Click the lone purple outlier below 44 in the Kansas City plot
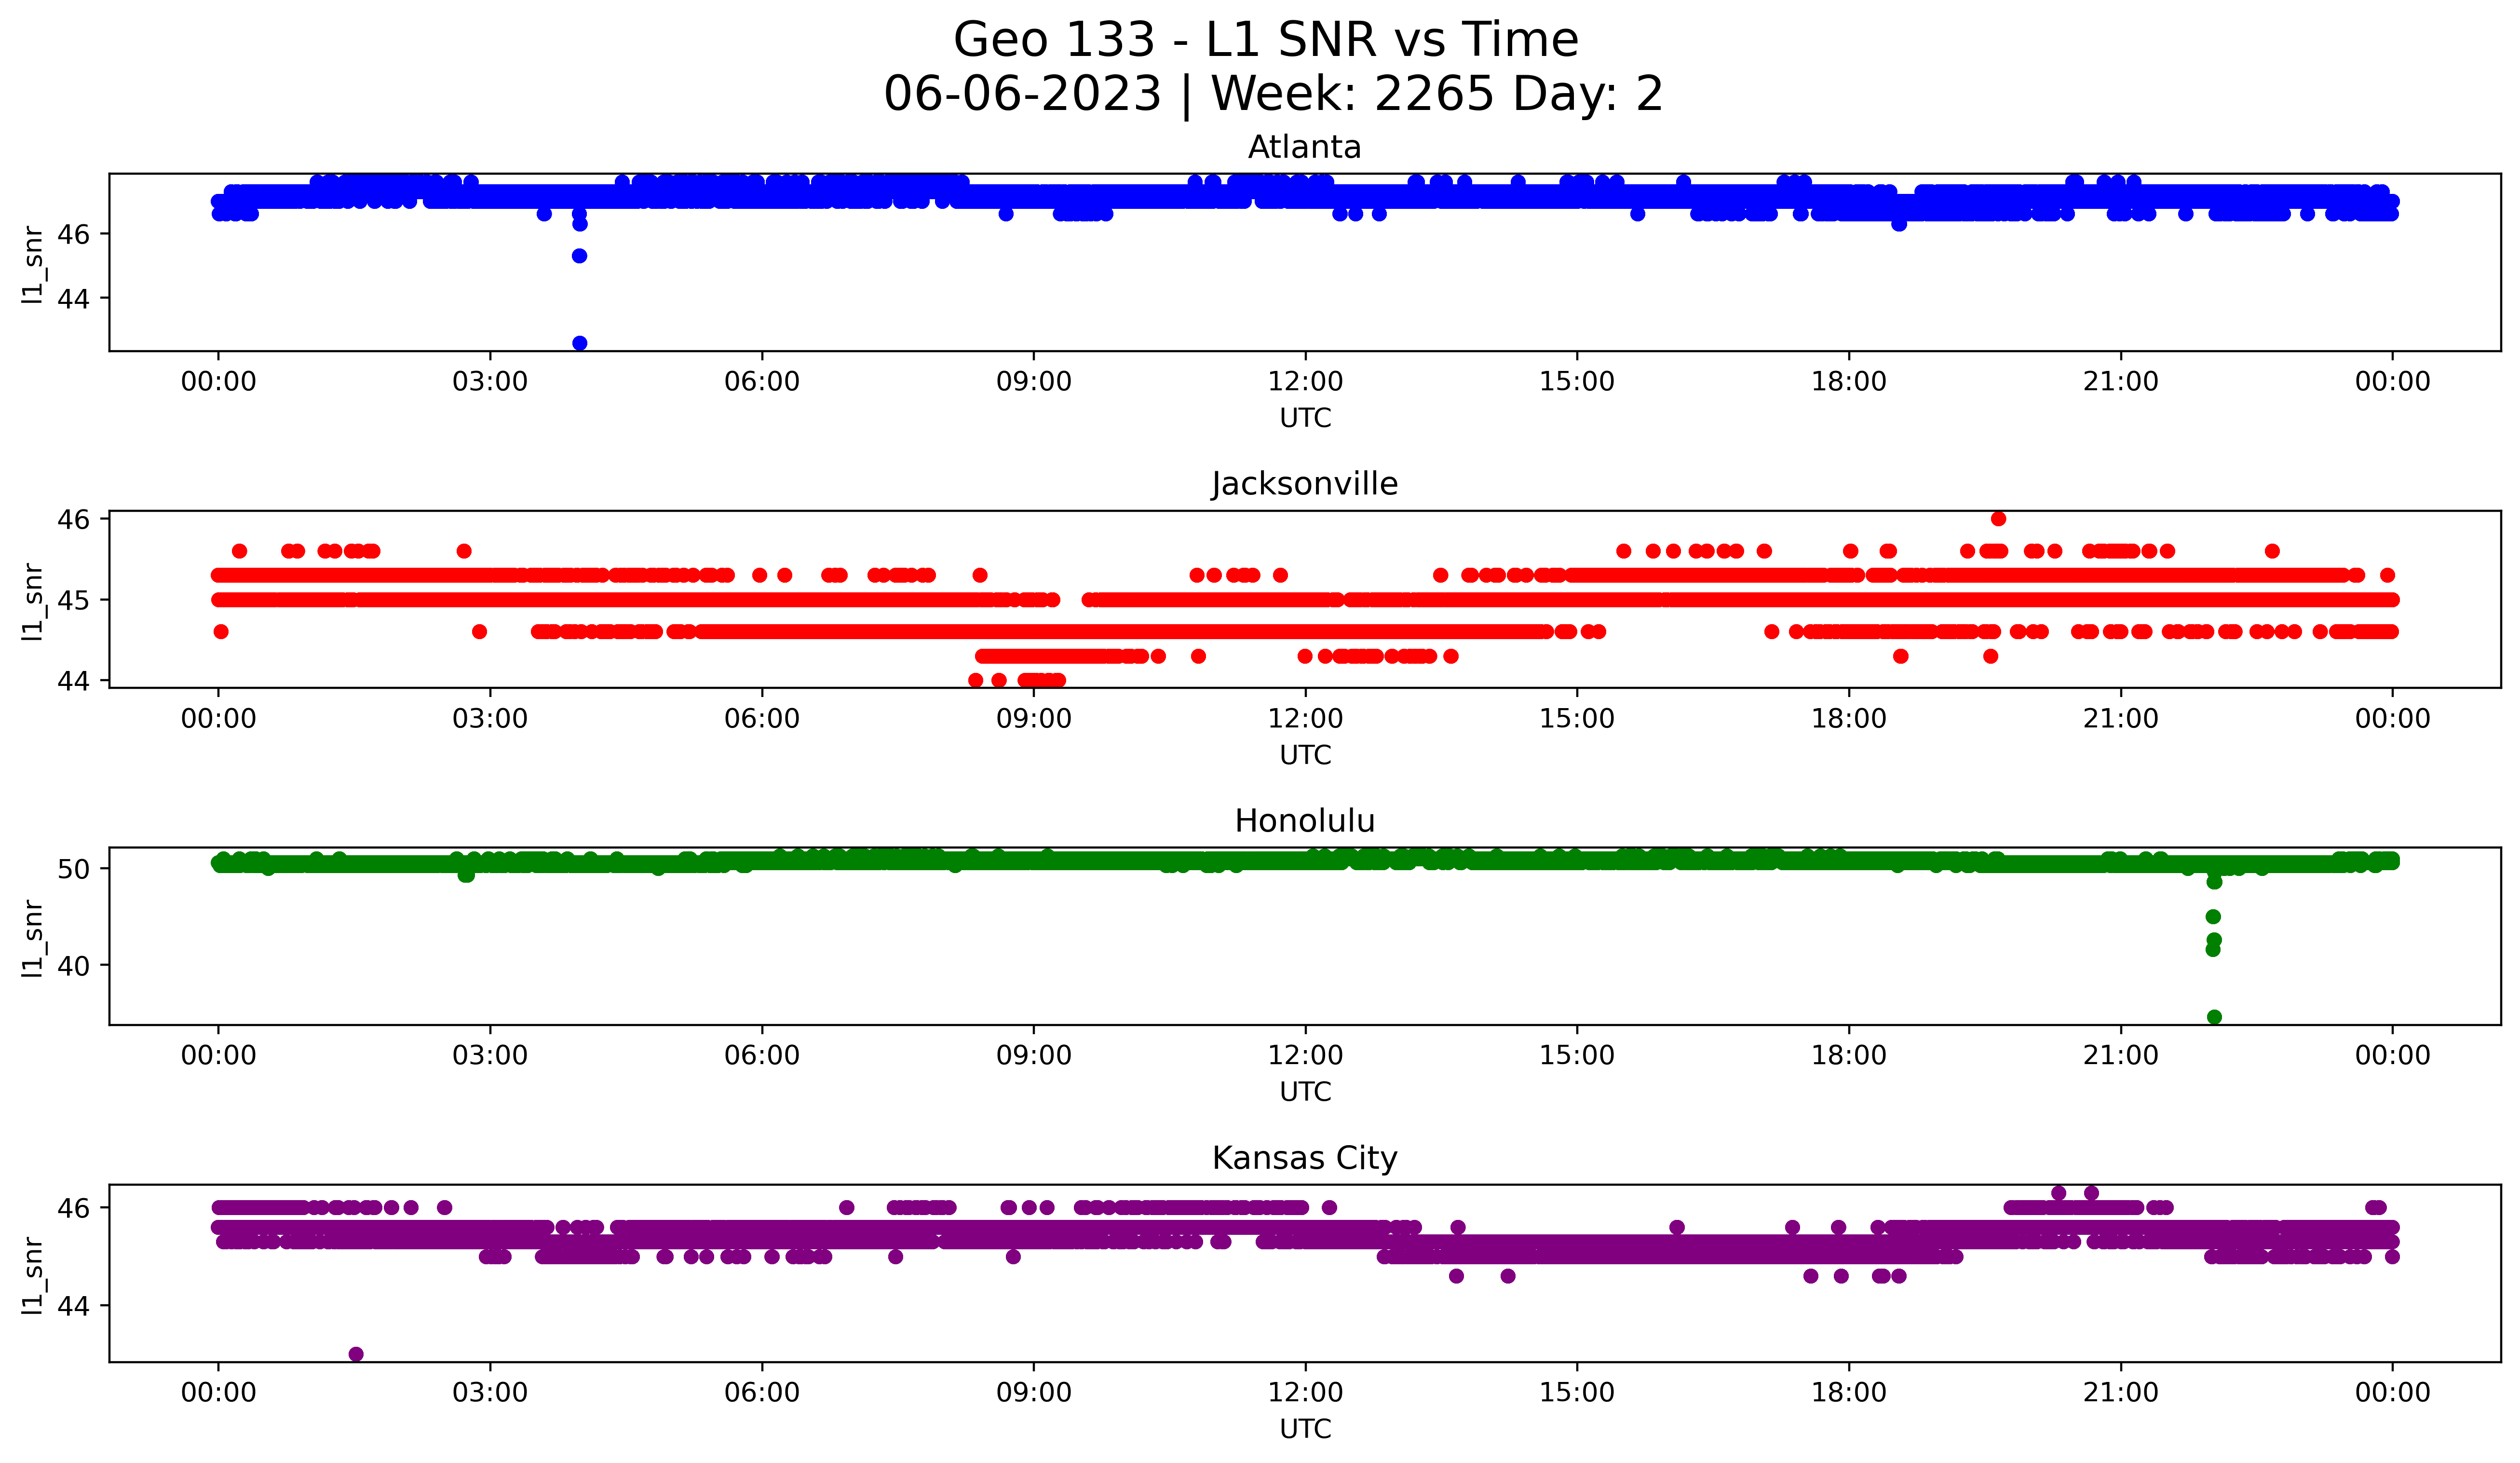The image size is (2520, 1463). (356, 1354)
